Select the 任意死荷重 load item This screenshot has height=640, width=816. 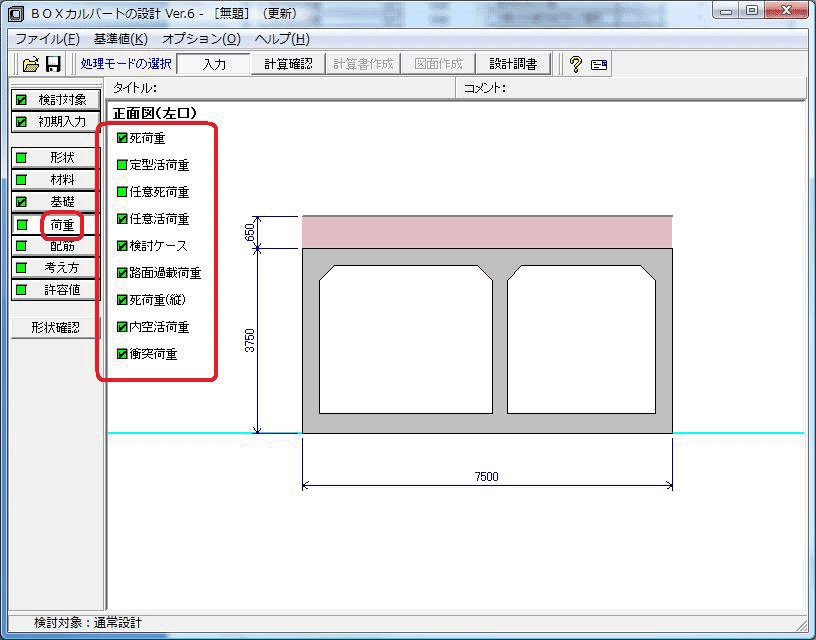point(153,192)
